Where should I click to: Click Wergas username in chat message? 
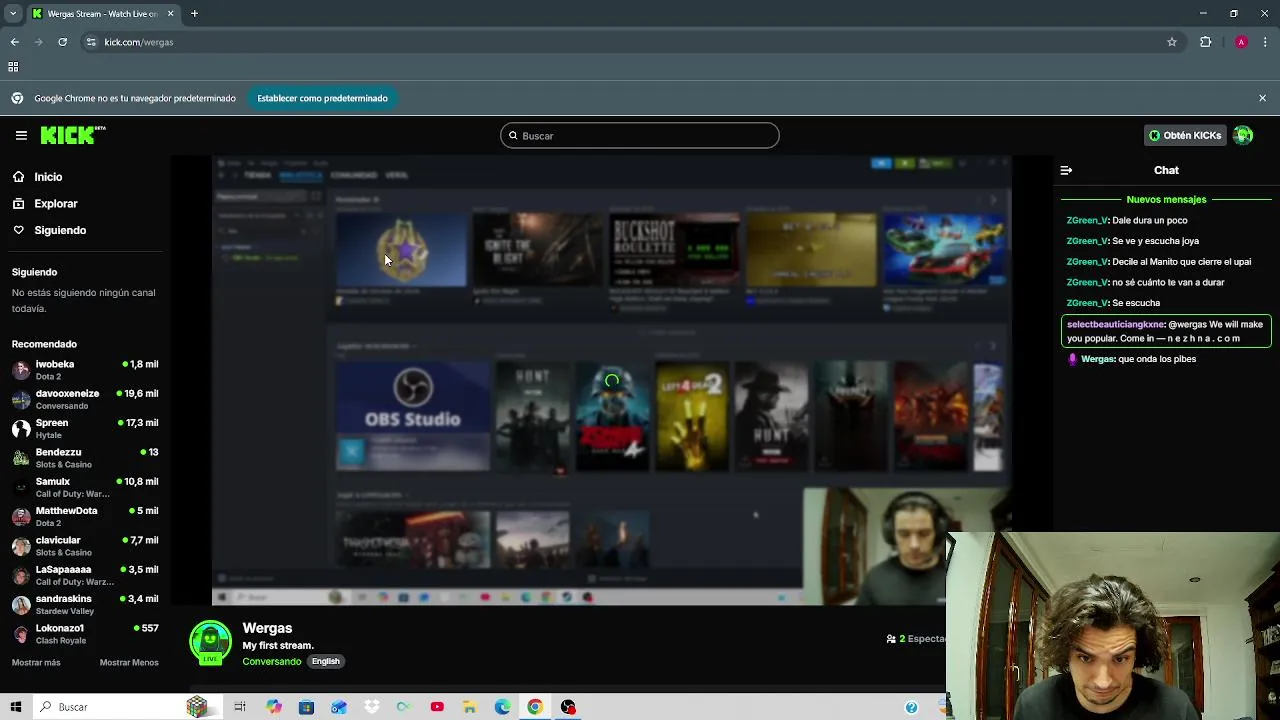pos(1097,359)
